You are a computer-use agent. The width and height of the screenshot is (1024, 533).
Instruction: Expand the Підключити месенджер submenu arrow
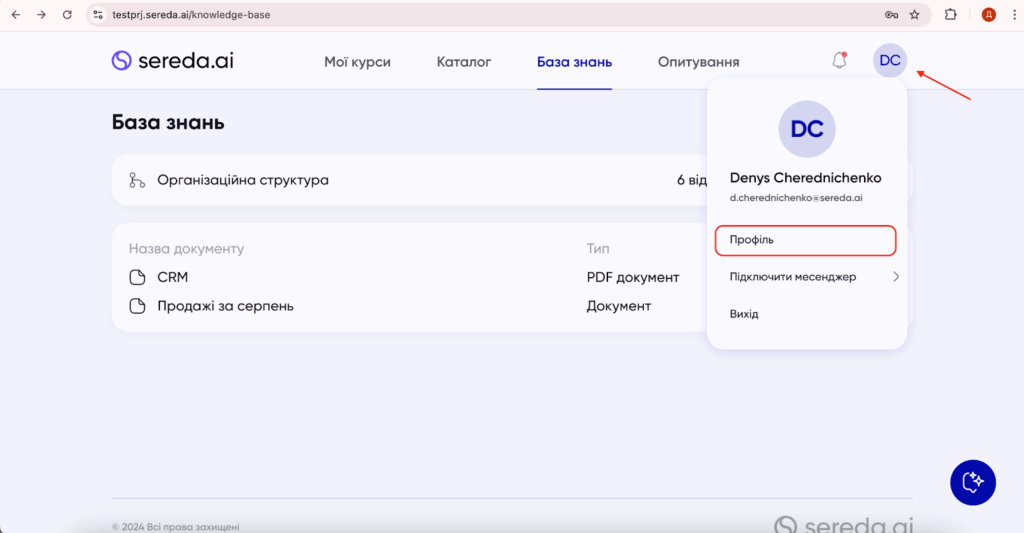pos(895,277)
